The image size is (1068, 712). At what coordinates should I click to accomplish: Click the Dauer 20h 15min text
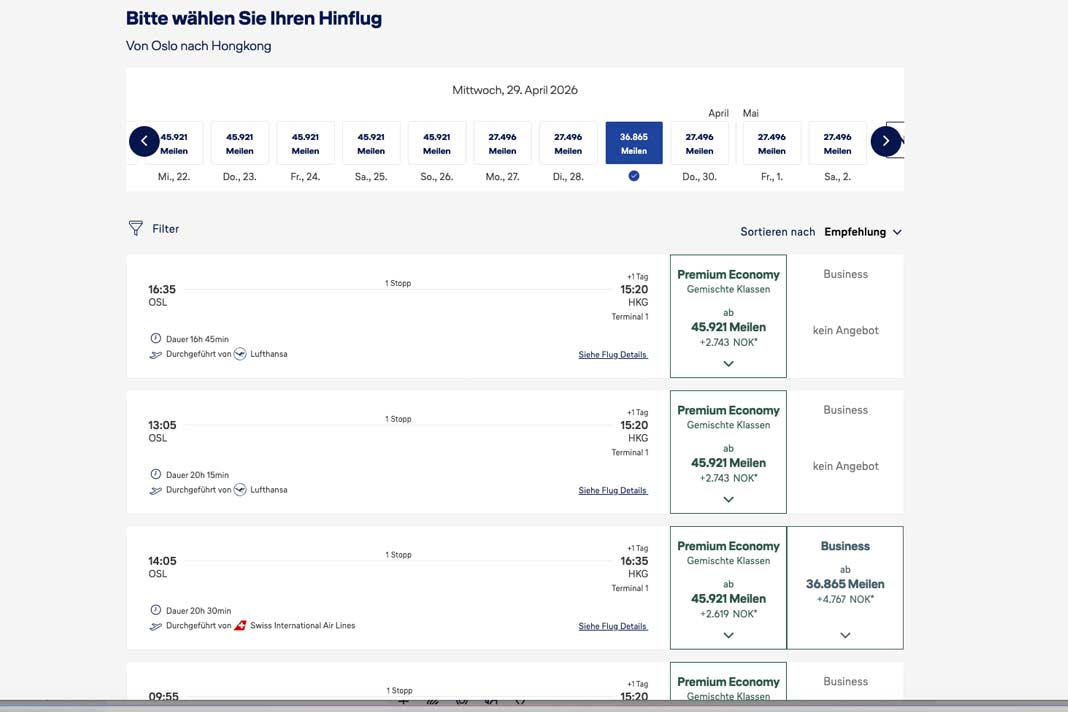(x=198, y=475)
